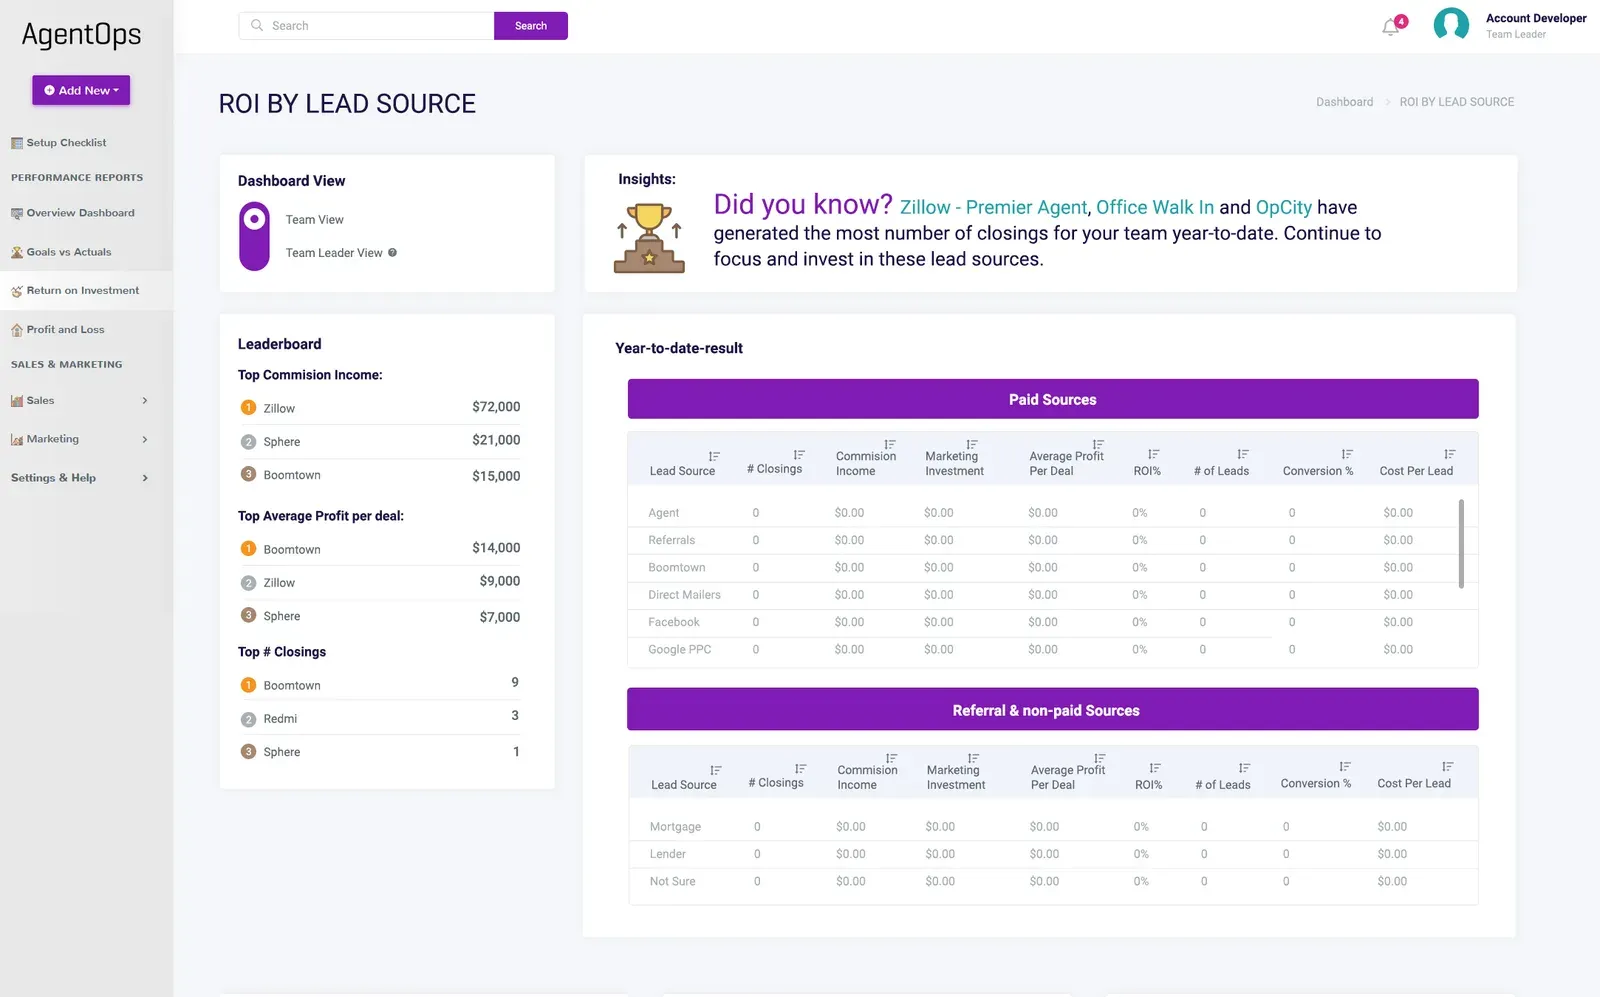This screenshot has width=1600, height=997.
Task: Click Zillow - Premier Agent link
Action: click(993, 207)
